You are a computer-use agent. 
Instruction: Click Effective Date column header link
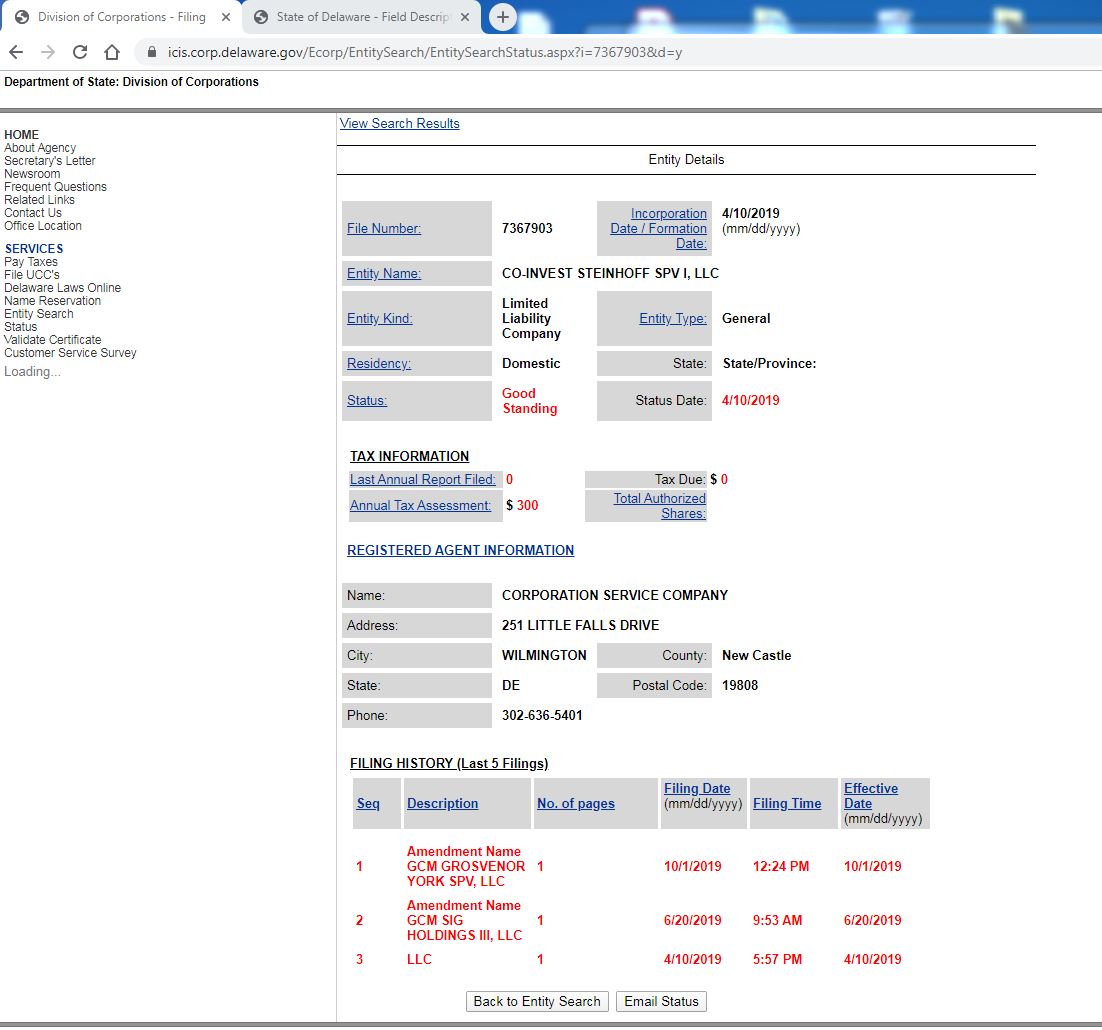tap(871, 796)
